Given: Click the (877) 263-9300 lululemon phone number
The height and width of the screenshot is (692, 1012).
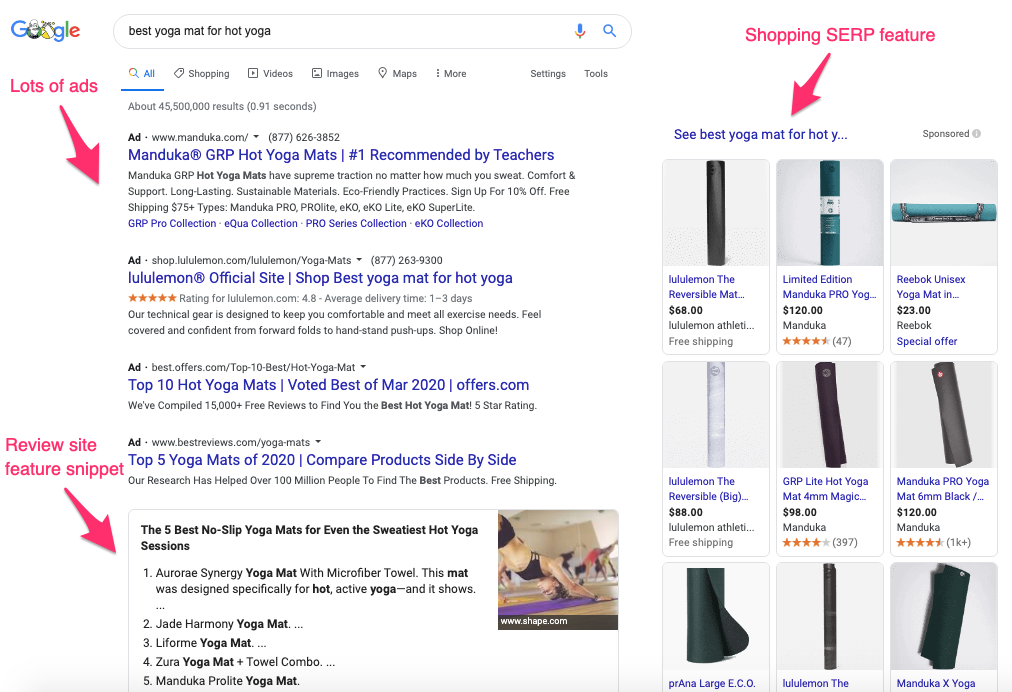Looking at the screenshot, I should [407, 261].
